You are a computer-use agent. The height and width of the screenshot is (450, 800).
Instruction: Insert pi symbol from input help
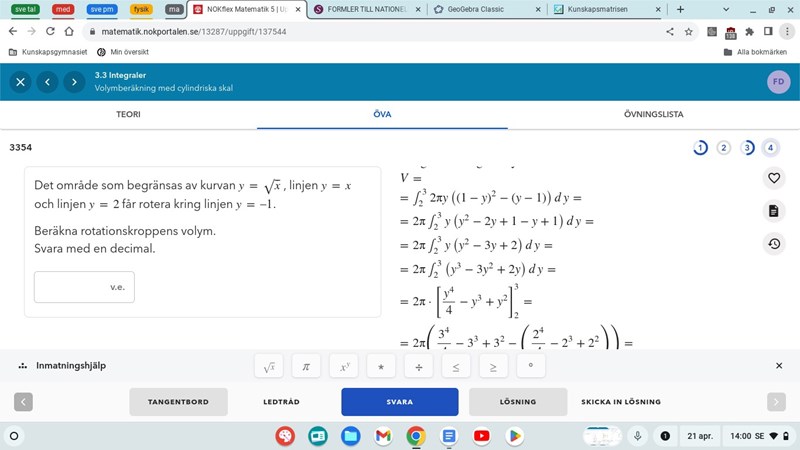pyautogui.click(x=306, y=367)
